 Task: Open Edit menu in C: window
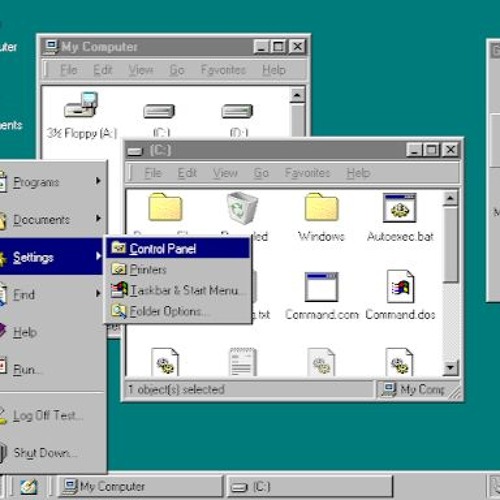point(187,173)
